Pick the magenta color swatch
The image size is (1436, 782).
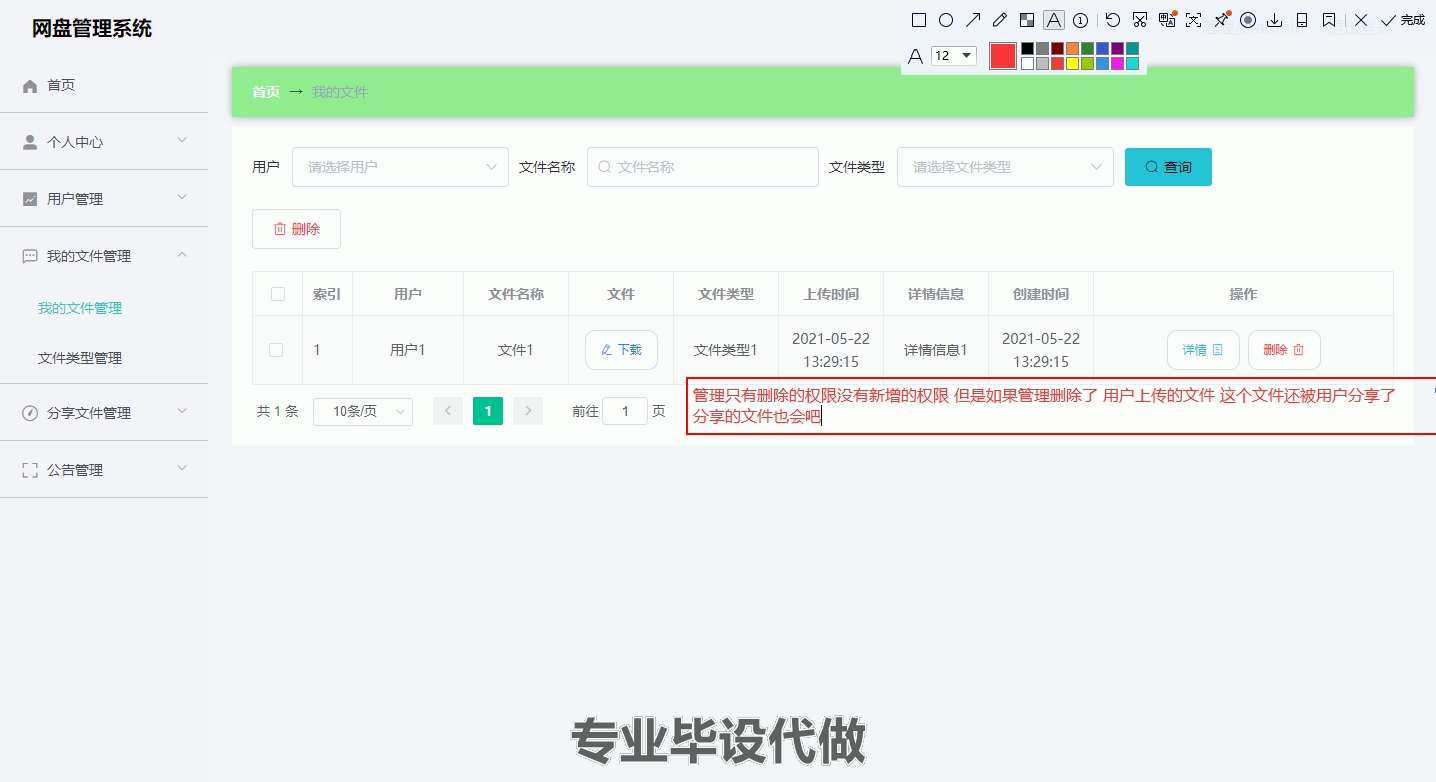coord(1117,63)
